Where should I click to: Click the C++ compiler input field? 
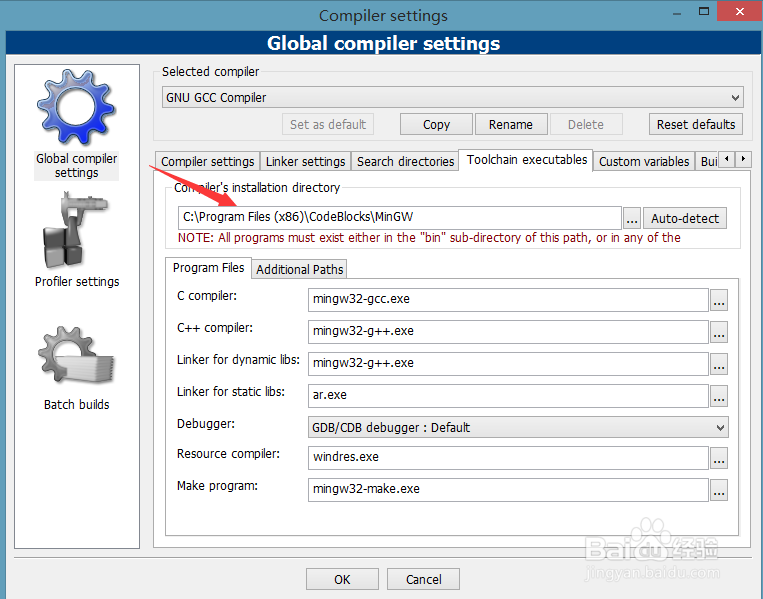pyautogui.click(x=508, y=331)
